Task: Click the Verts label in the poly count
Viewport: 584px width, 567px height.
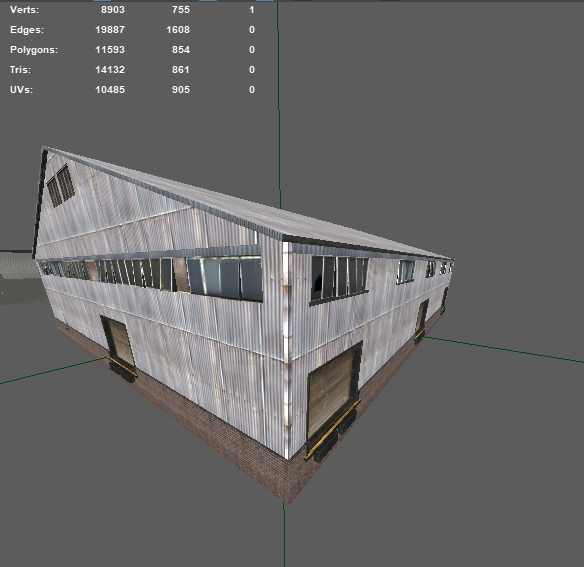Action: point(24,10)
